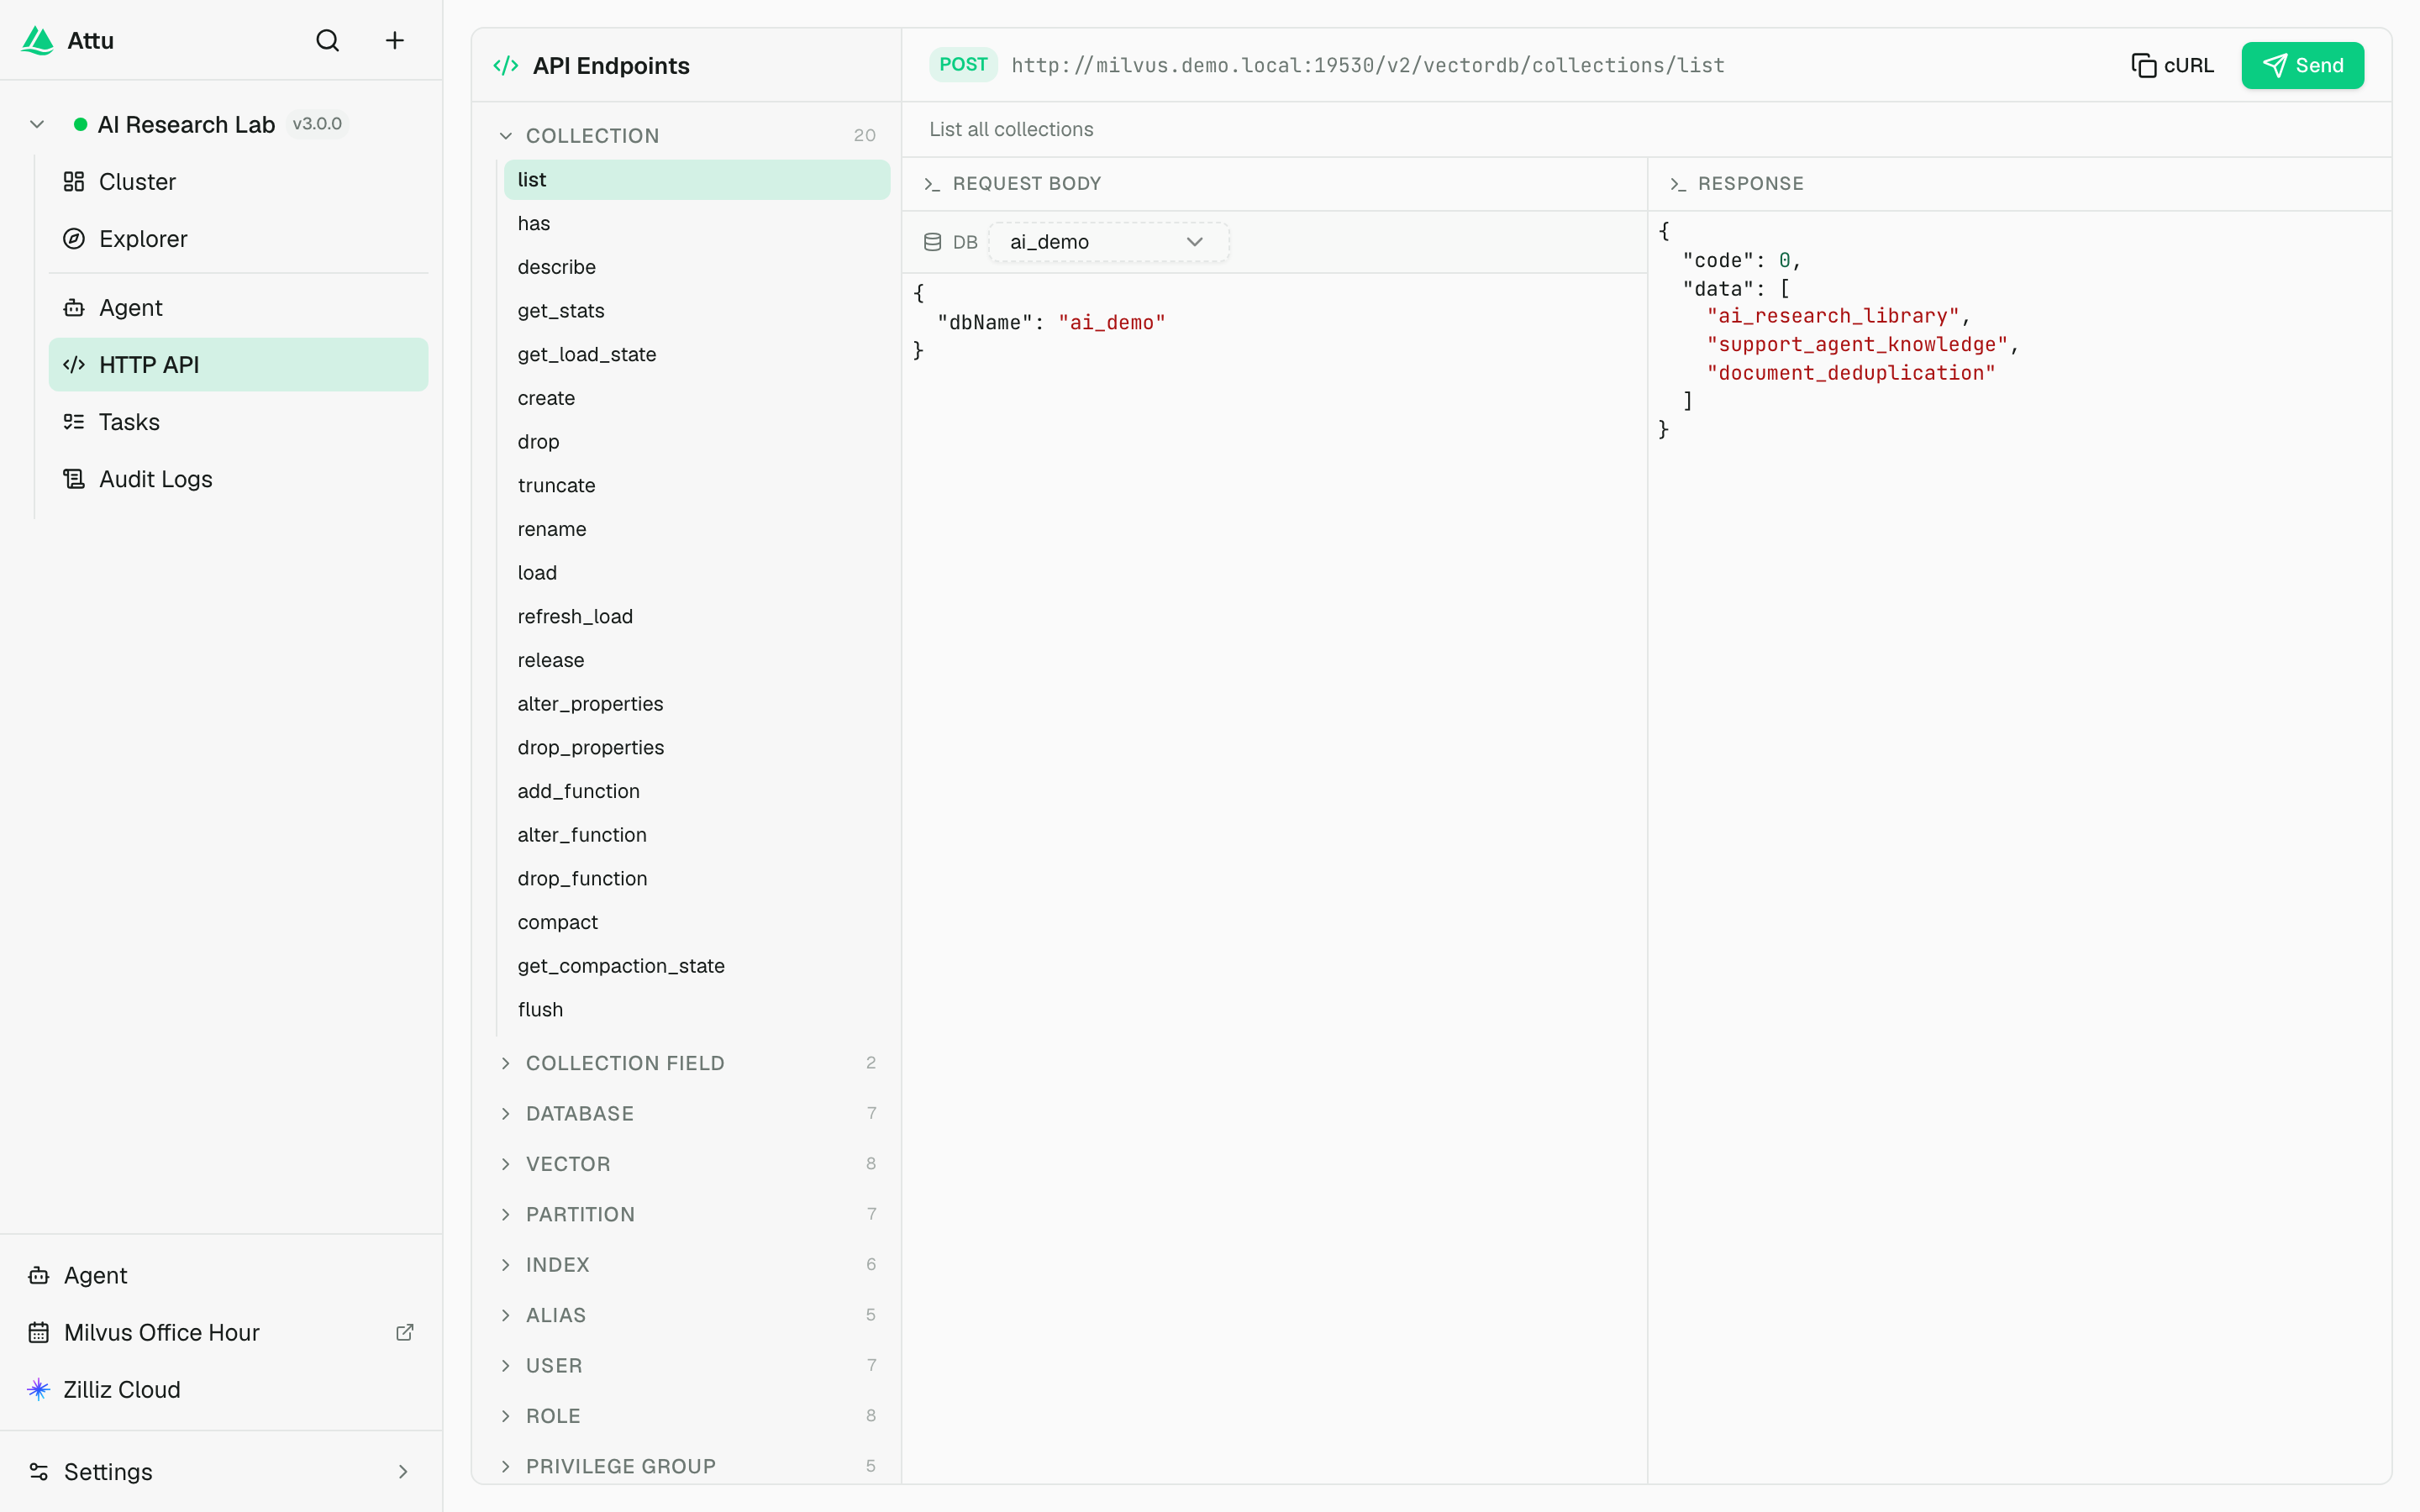This screenshot has height=1512, width=2420.
Task: Click the Audit Logs scroll icon
Action: point(74,478)
